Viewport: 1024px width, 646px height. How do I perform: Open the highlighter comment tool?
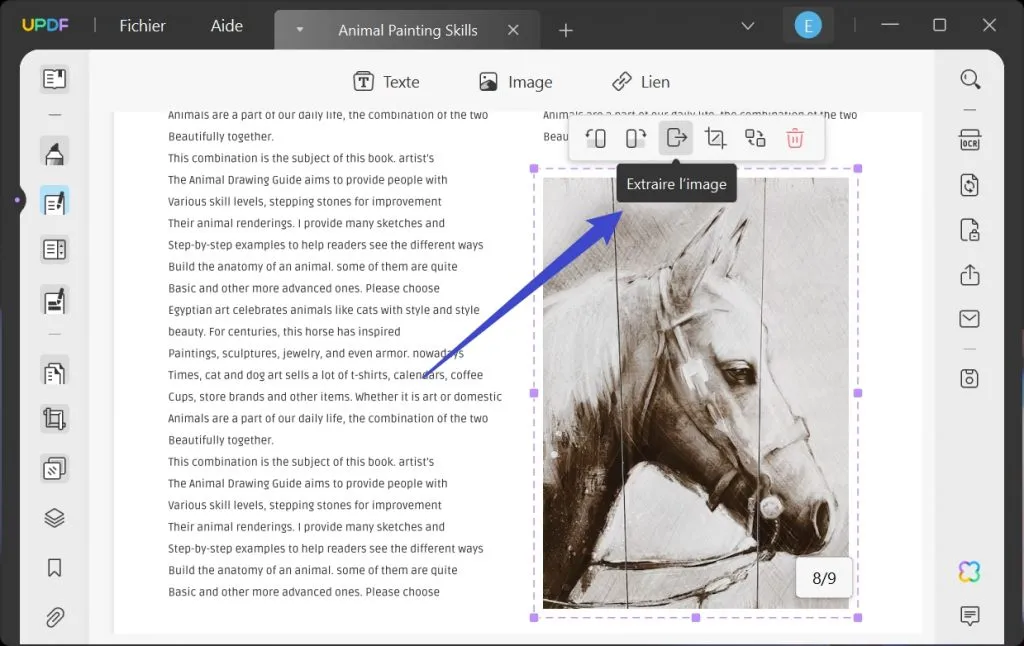pyautogui.click(x=54, y=153)
